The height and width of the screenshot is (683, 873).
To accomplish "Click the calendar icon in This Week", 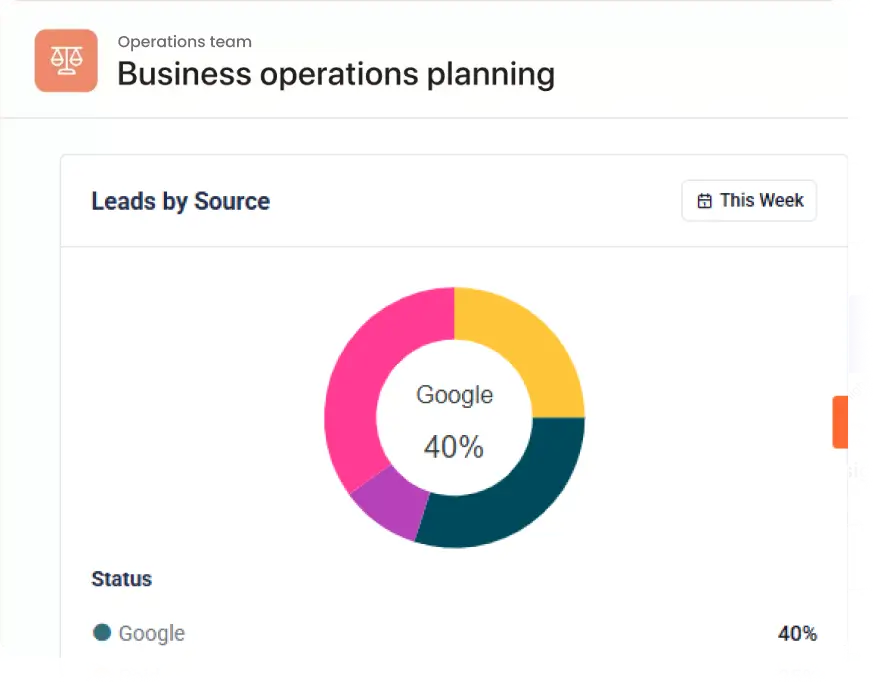I will click(x=704, y=200).
